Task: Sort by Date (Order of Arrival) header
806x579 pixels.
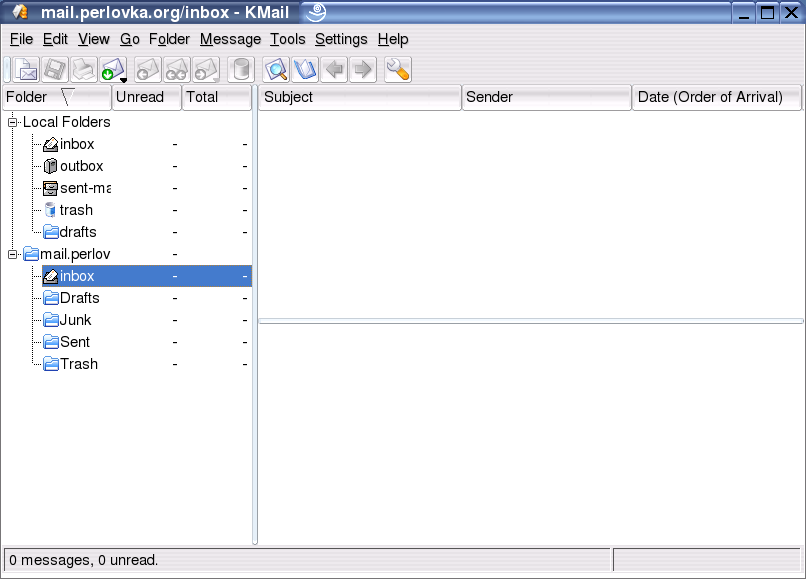Action: point(717,97)
